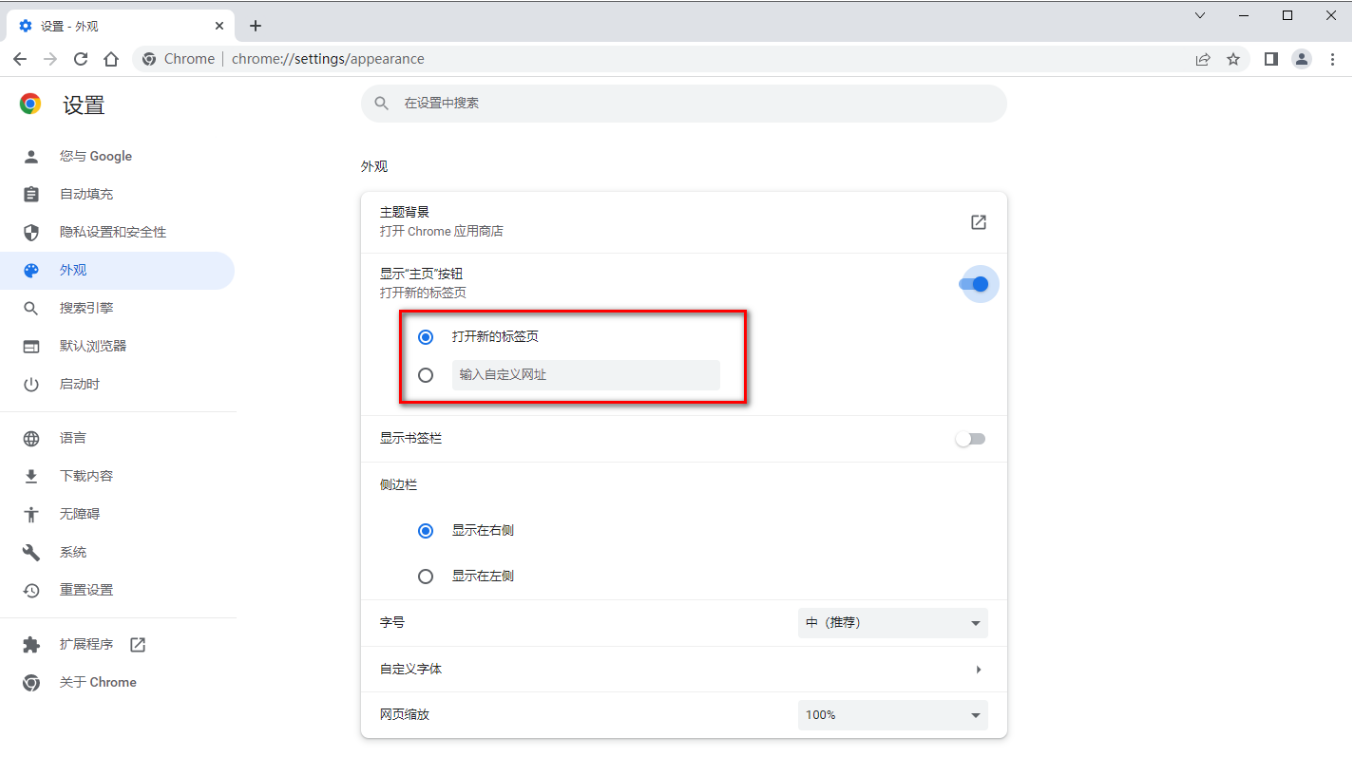The image size is (1352, 768).
Task: Select 打开新的标签页 radio button
Action: [x=426, y=337]
